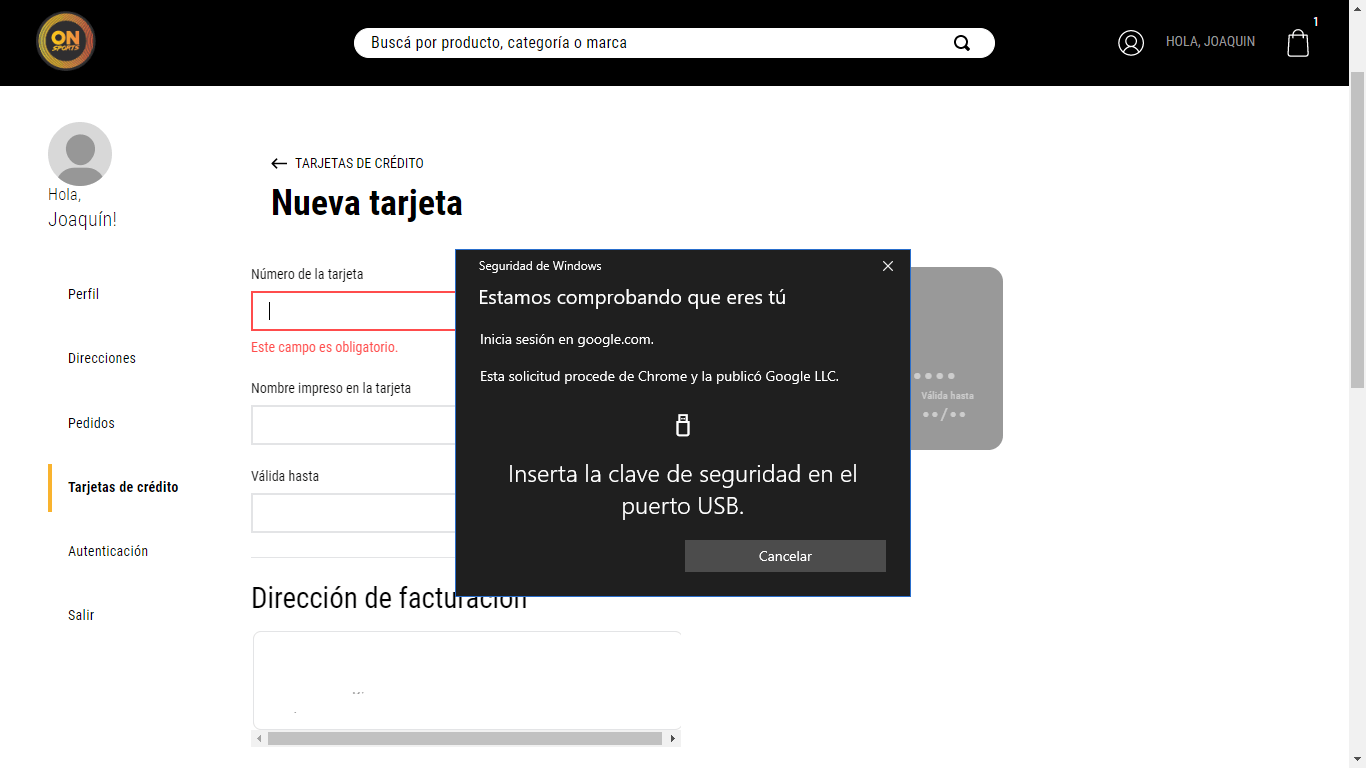The image size is (1366, 768).
Task: Click the billing address horizontal scrollbar thumb
Action: 465,738
